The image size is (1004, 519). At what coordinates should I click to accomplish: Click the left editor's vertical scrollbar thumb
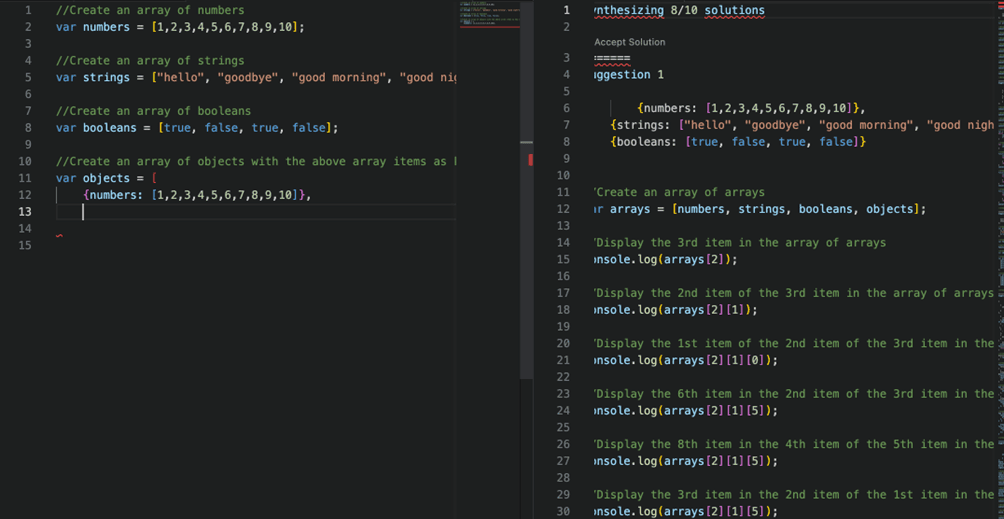(x=526, y=189)
